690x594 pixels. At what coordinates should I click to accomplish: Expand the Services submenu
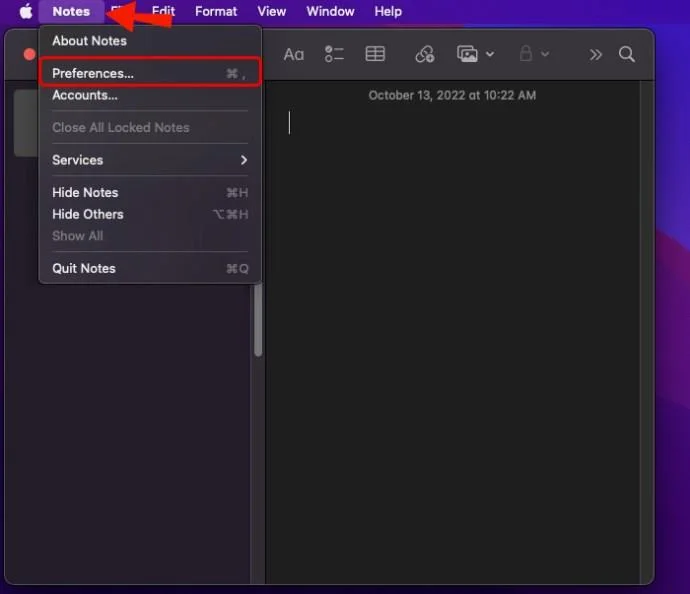point(150,160)
